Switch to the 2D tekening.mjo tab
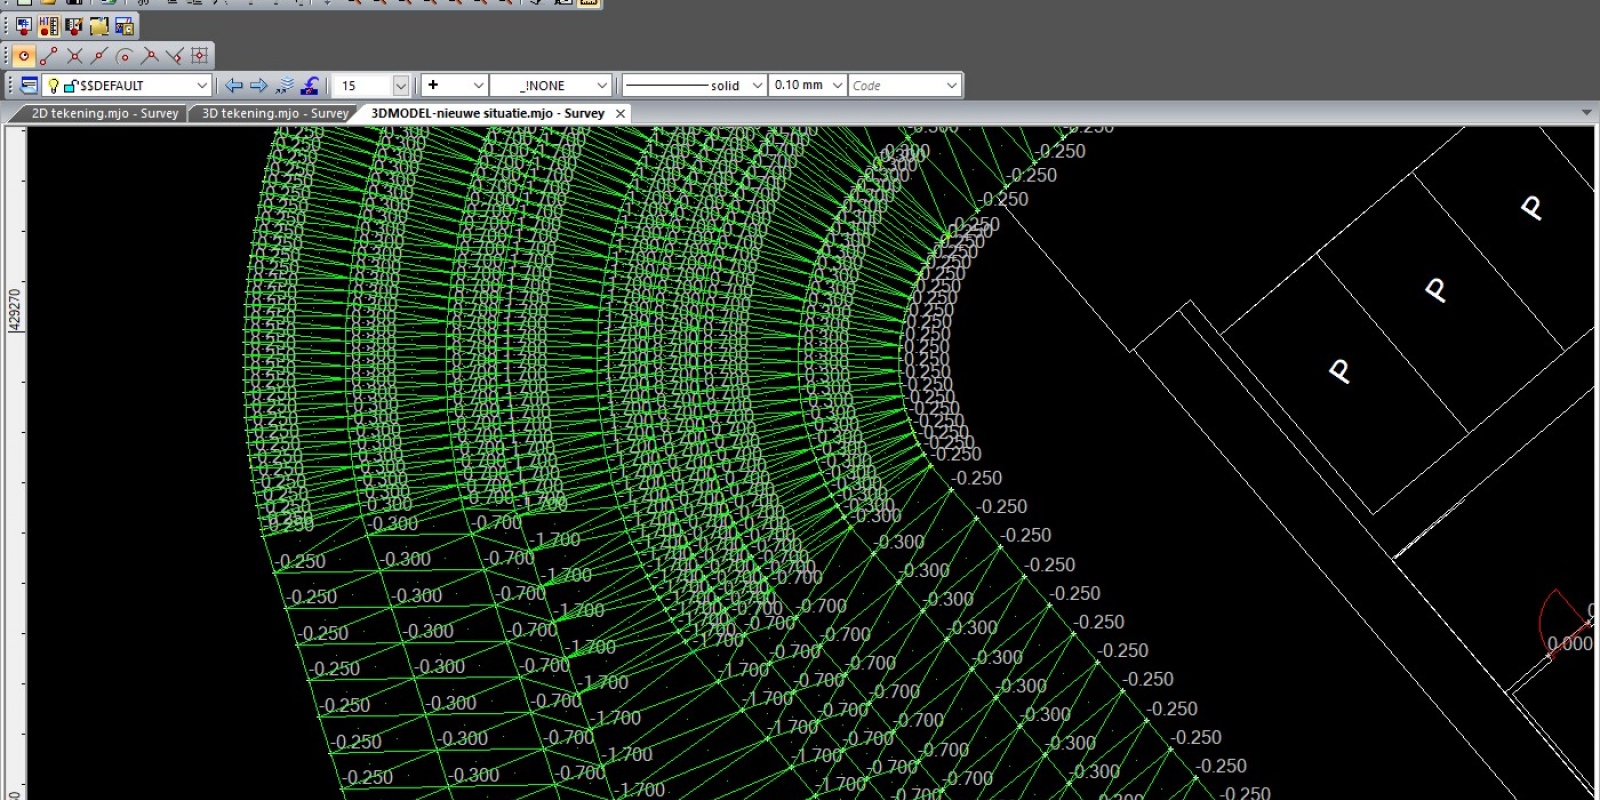Image resolution: width=1600 pixels, height=800 pixels. point(104,114)
